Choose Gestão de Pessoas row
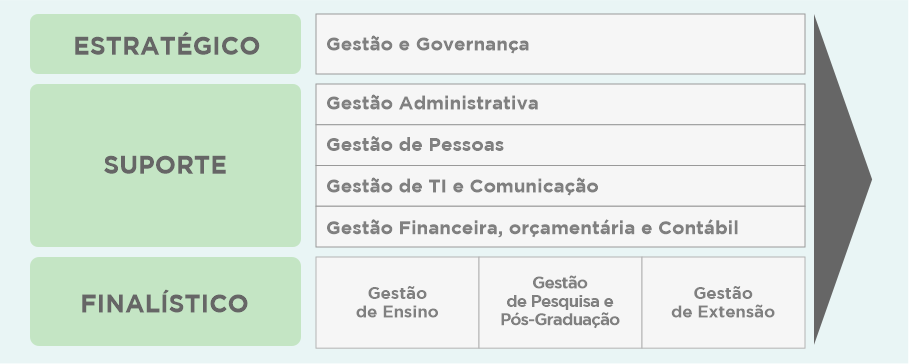 point(560,145)
